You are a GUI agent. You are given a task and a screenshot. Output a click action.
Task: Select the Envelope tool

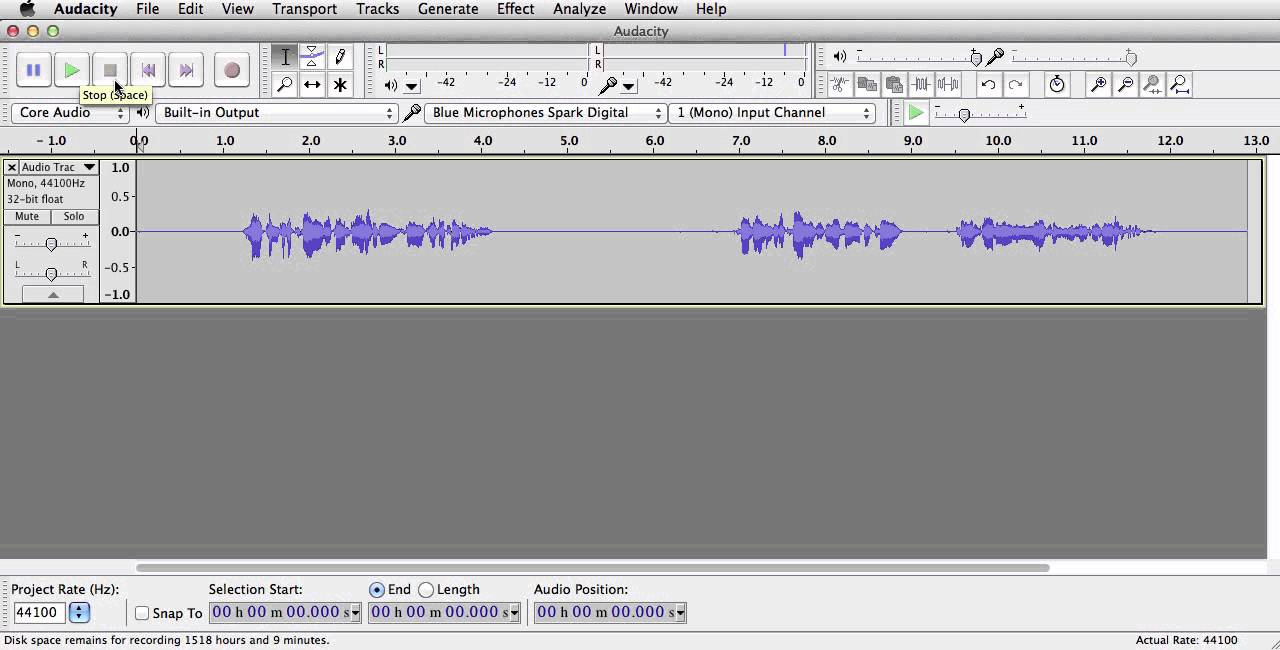click(x=312, y=57)
